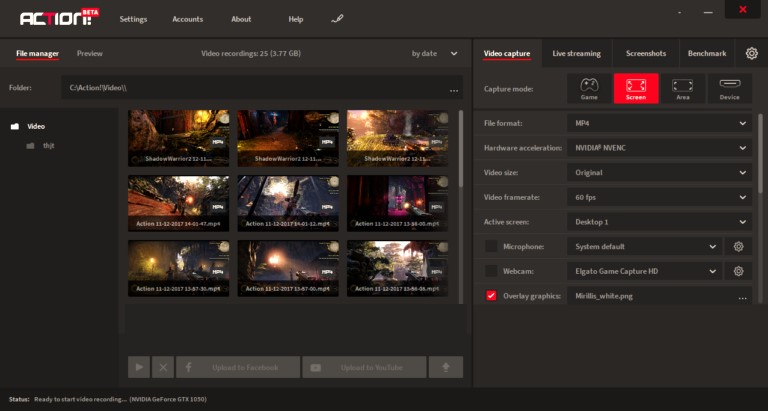Viewport: 768px width, 411px height.
Task: Expand the Video size dropdown
Action: pos(659,172)
